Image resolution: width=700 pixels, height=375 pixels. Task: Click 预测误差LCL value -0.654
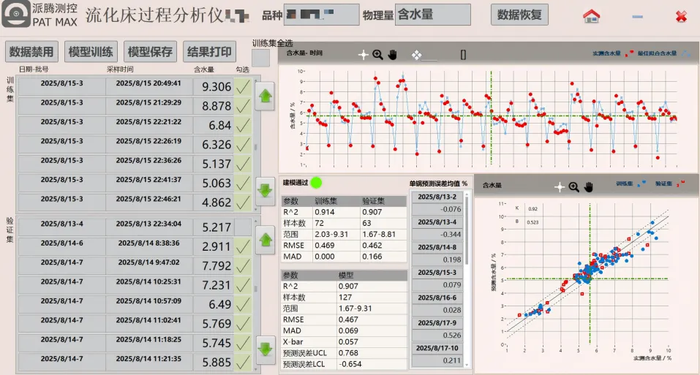tap(372, 364)
